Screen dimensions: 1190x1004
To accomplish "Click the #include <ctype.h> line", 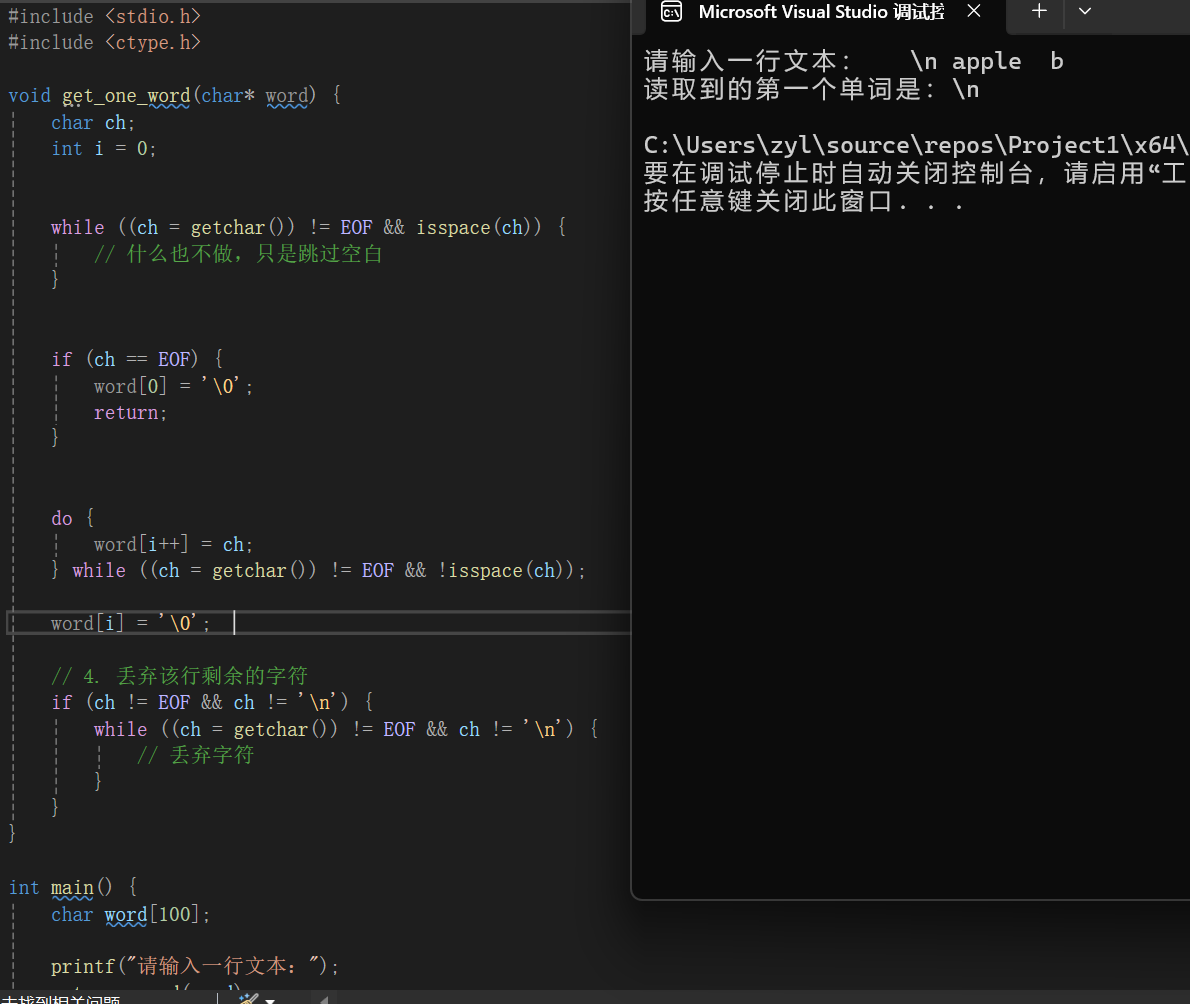I will [105, 42].
